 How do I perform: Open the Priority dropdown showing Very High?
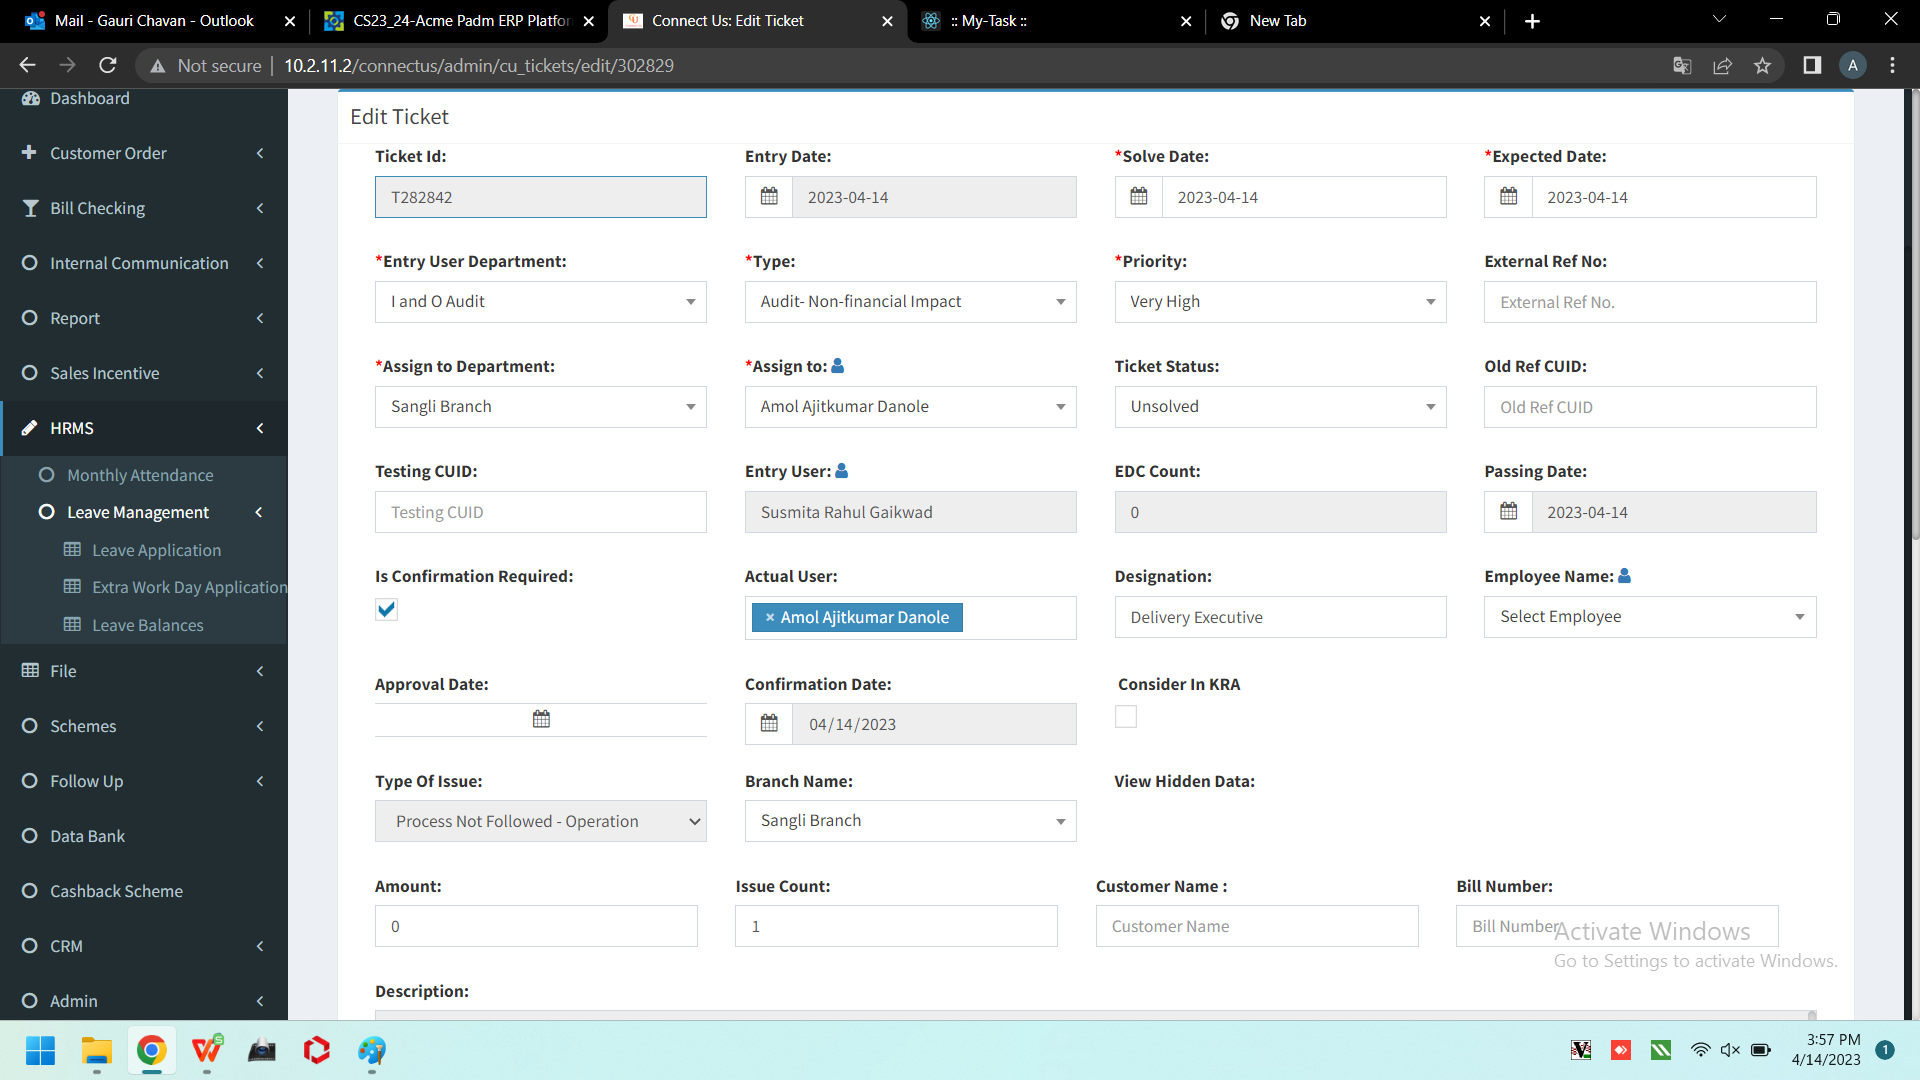coord(1281,302)
